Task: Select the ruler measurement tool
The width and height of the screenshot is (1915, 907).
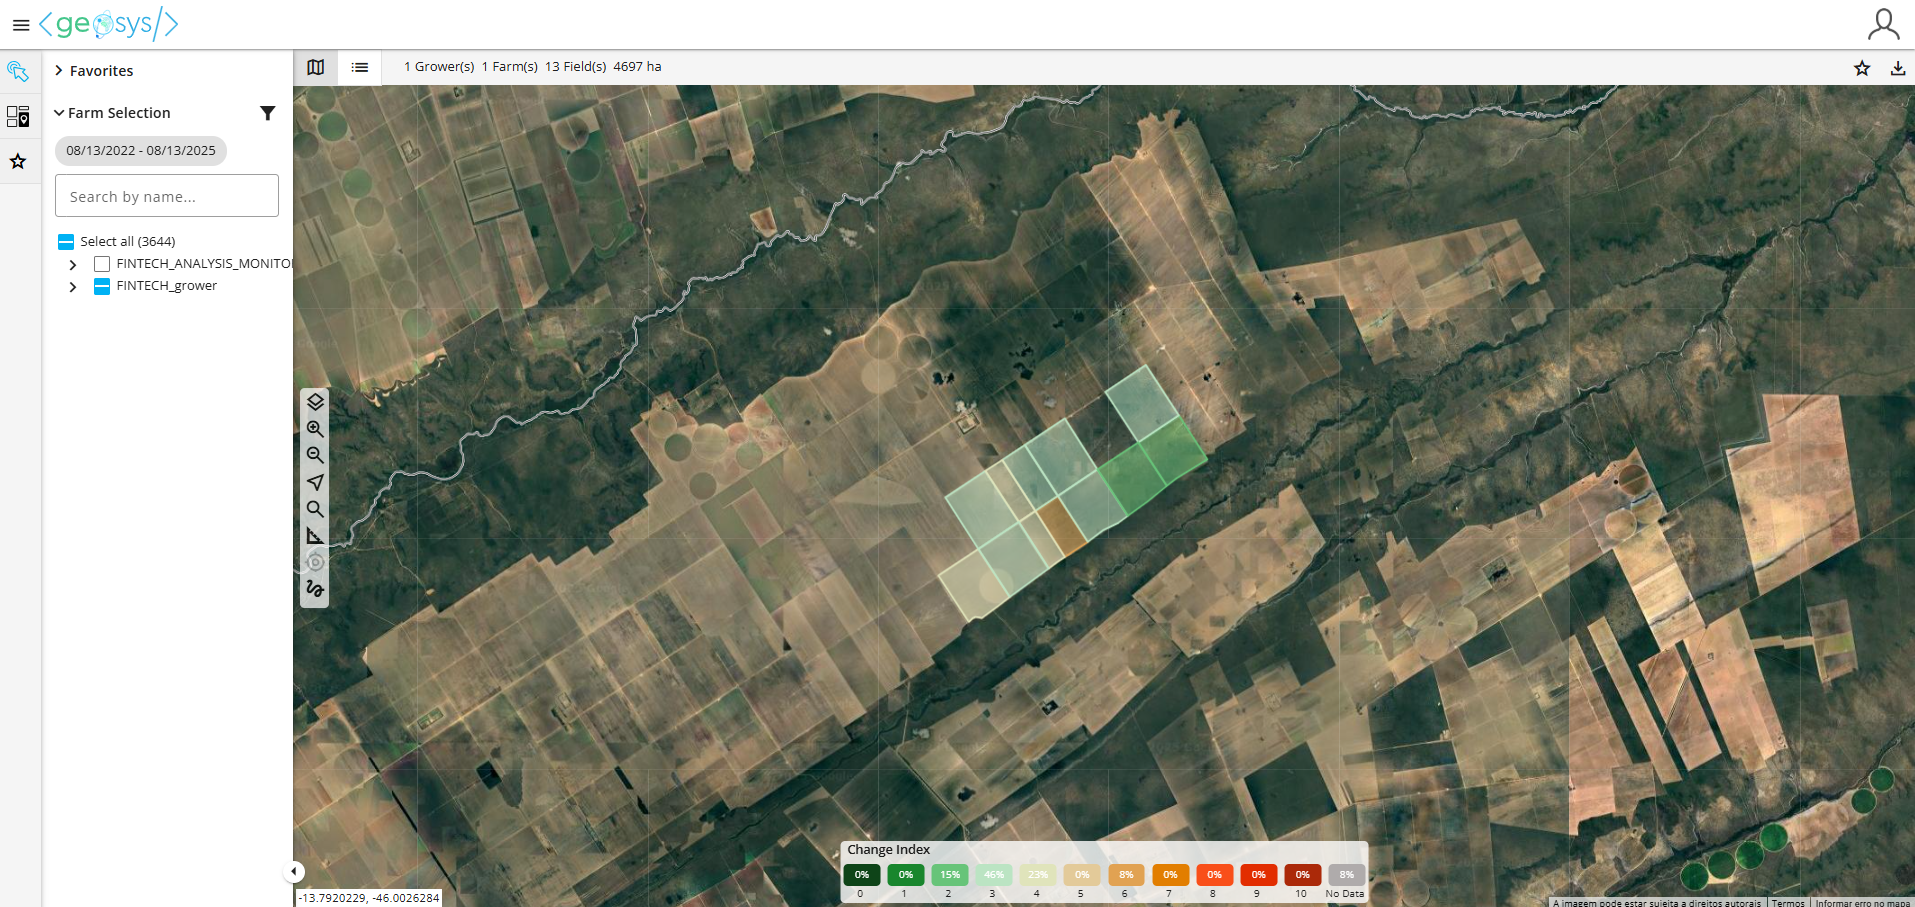Action: (x=315, y=536)
